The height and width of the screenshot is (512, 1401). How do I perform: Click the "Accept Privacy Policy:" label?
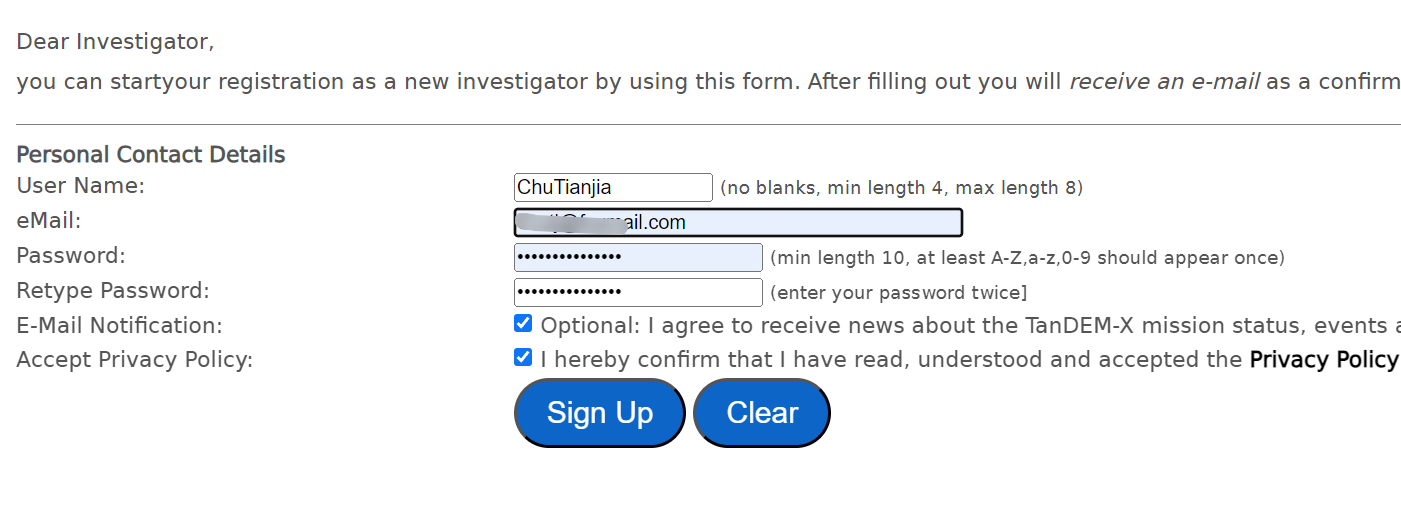click(x=134, y=360)
